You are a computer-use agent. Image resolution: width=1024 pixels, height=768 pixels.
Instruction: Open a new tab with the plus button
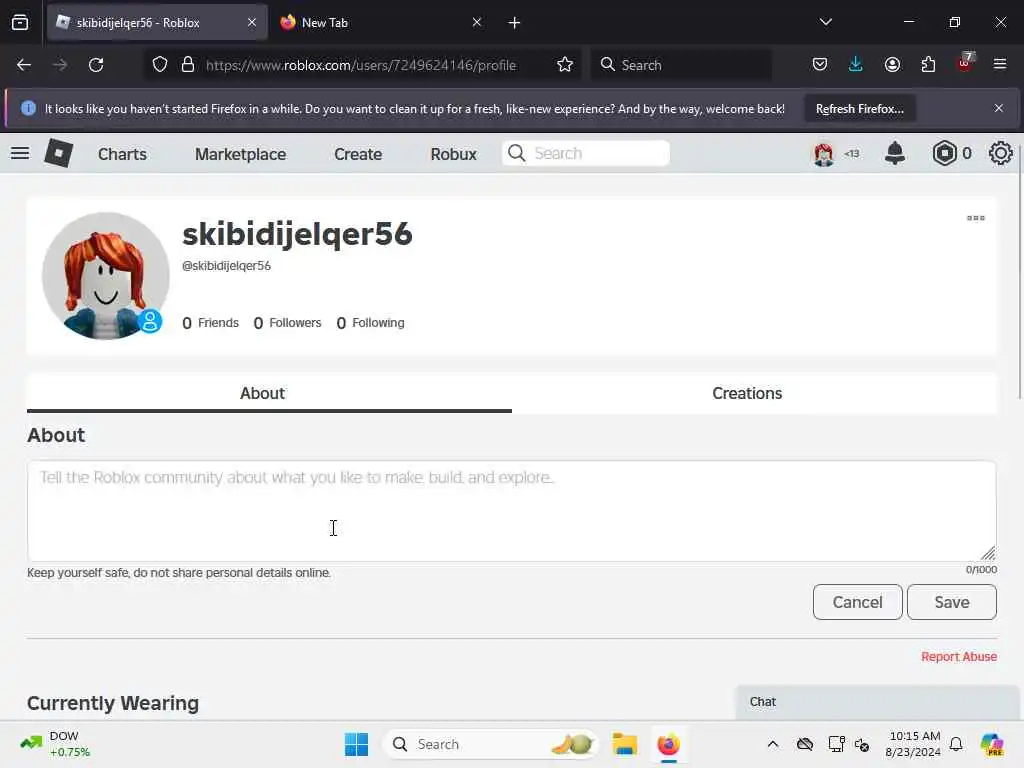pyautogui.click(x=515, y=23)
